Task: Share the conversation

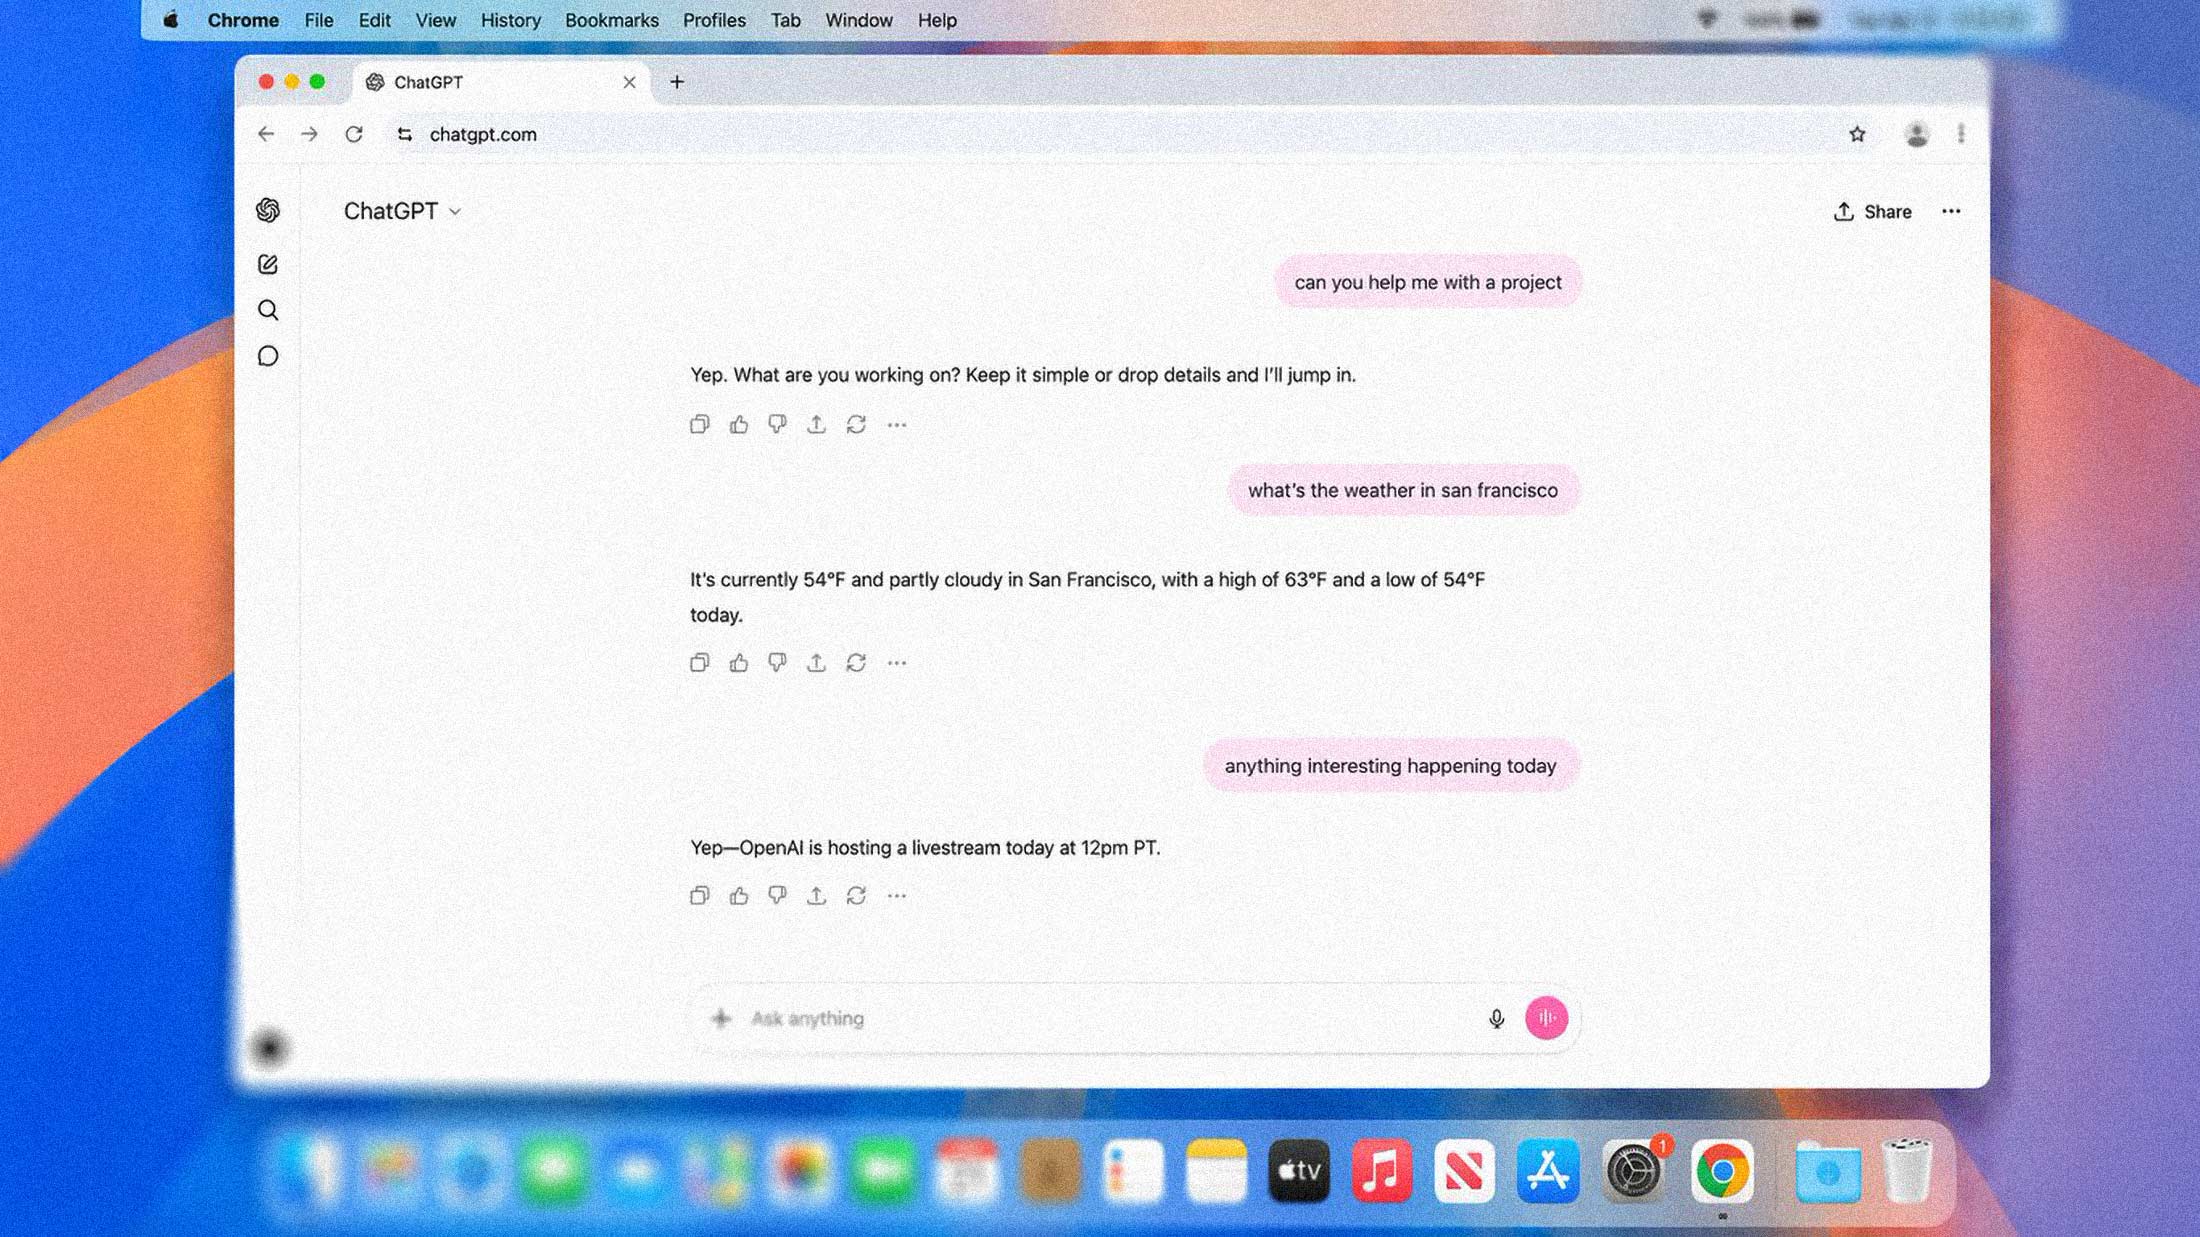Action: pos(1872,211)
